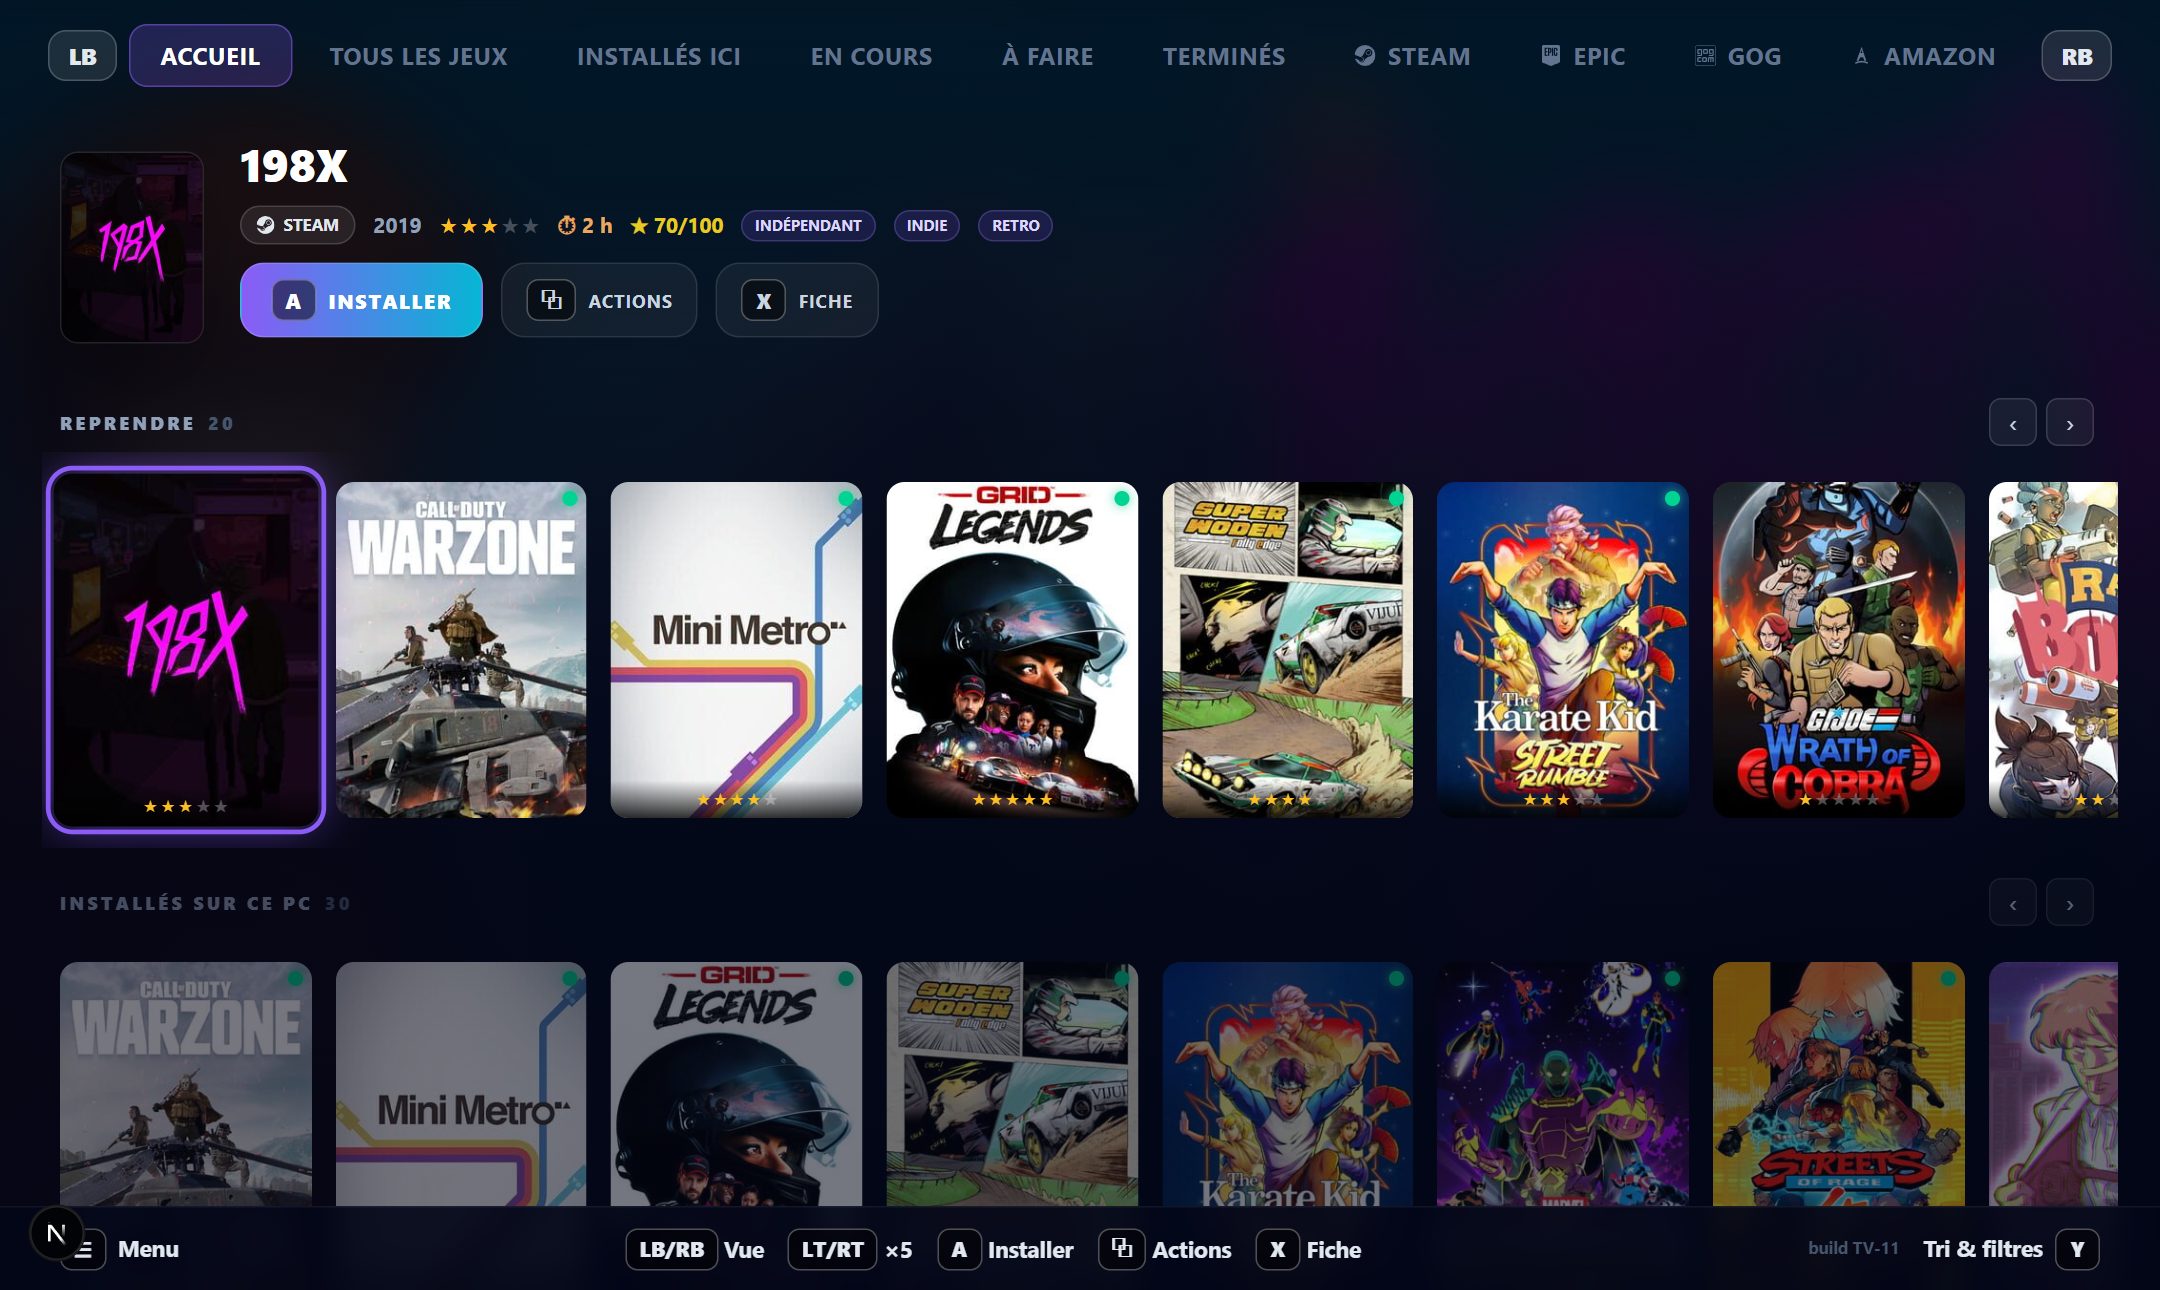Click the LB shoulder button icon
The width and height of the screenshot is (2160, 1290).
click(x=82, y=56)
